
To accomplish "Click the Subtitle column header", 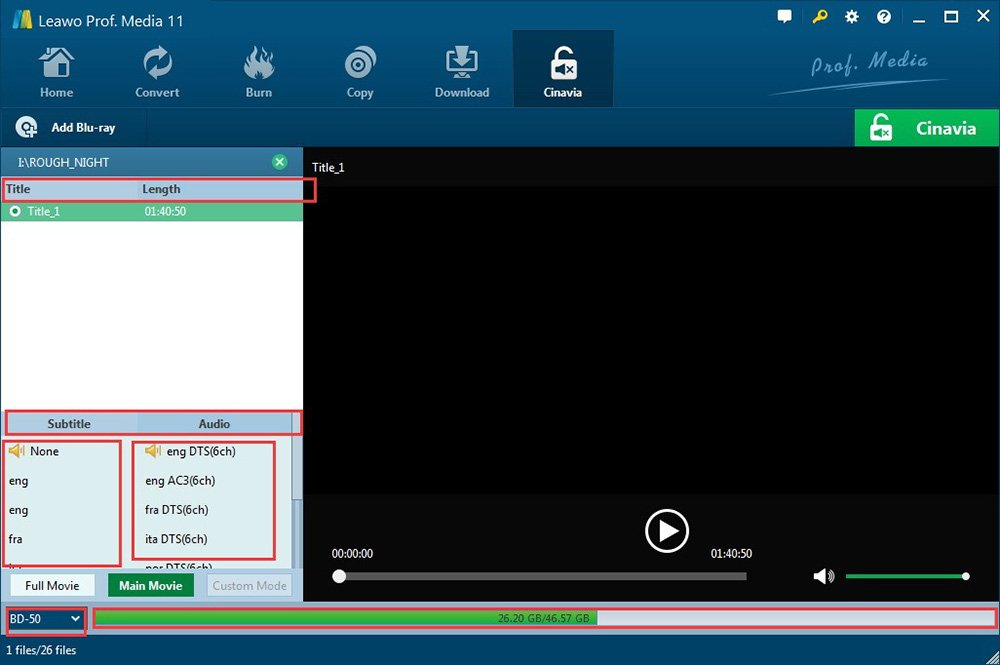I will 69,423.
